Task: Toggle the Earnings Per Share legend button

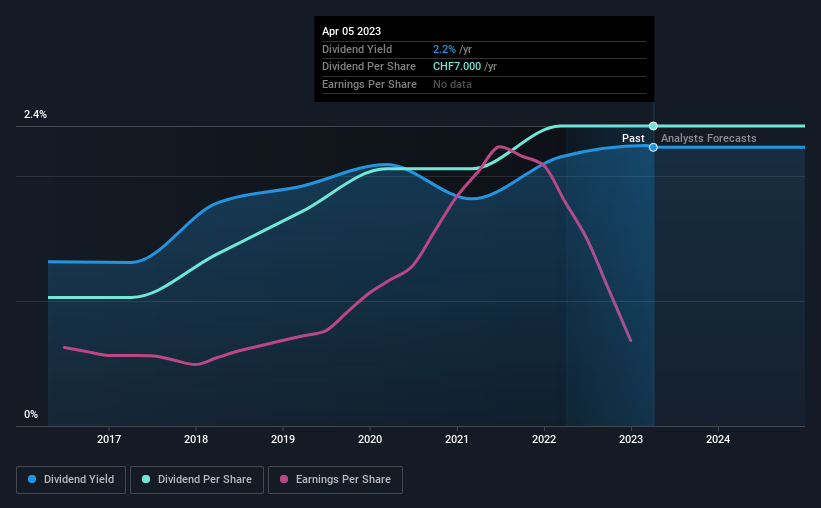Action: [335, 480]
